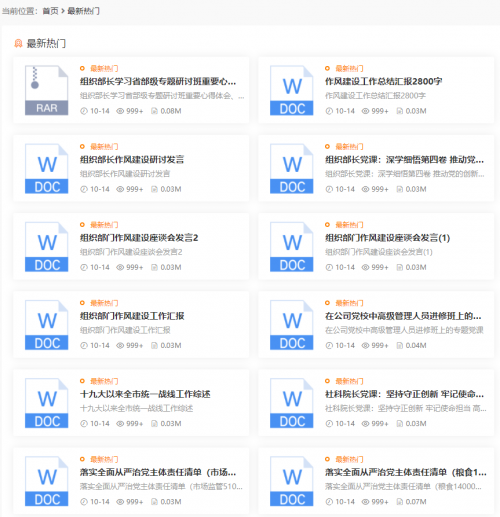Image resolution: width=500 pixels, height=517 pixels.
Task: Click 最新热门 in the breadcrumb path
Action: 83,11
